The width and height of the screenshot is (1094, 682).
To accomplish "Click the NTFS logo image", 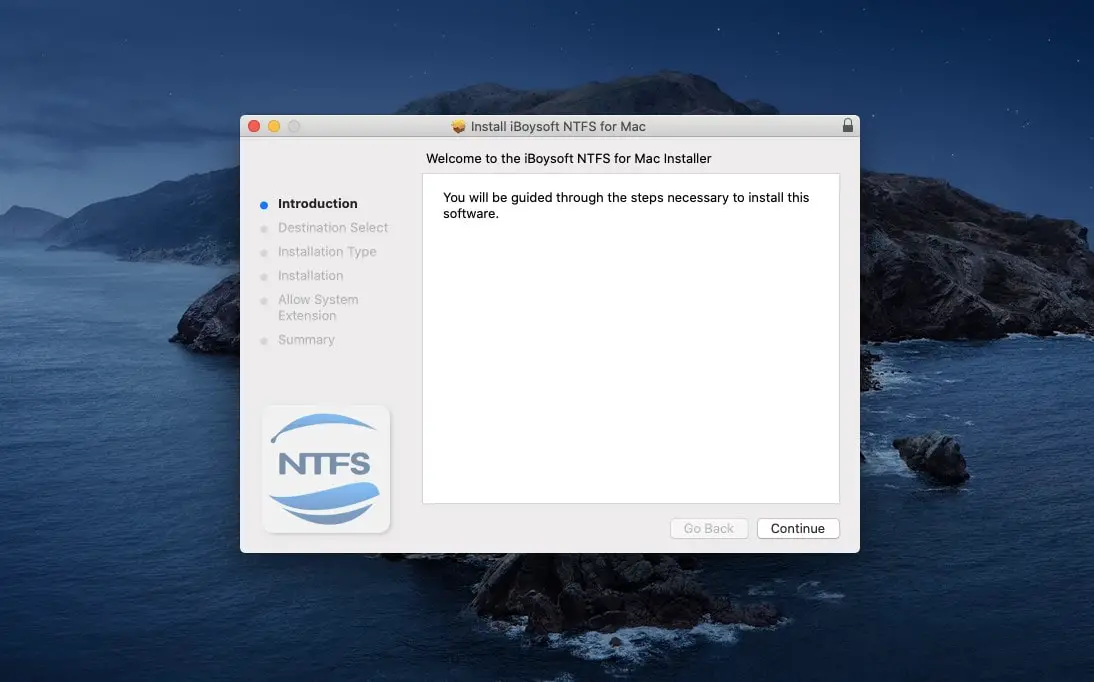I will click(326, 469).
